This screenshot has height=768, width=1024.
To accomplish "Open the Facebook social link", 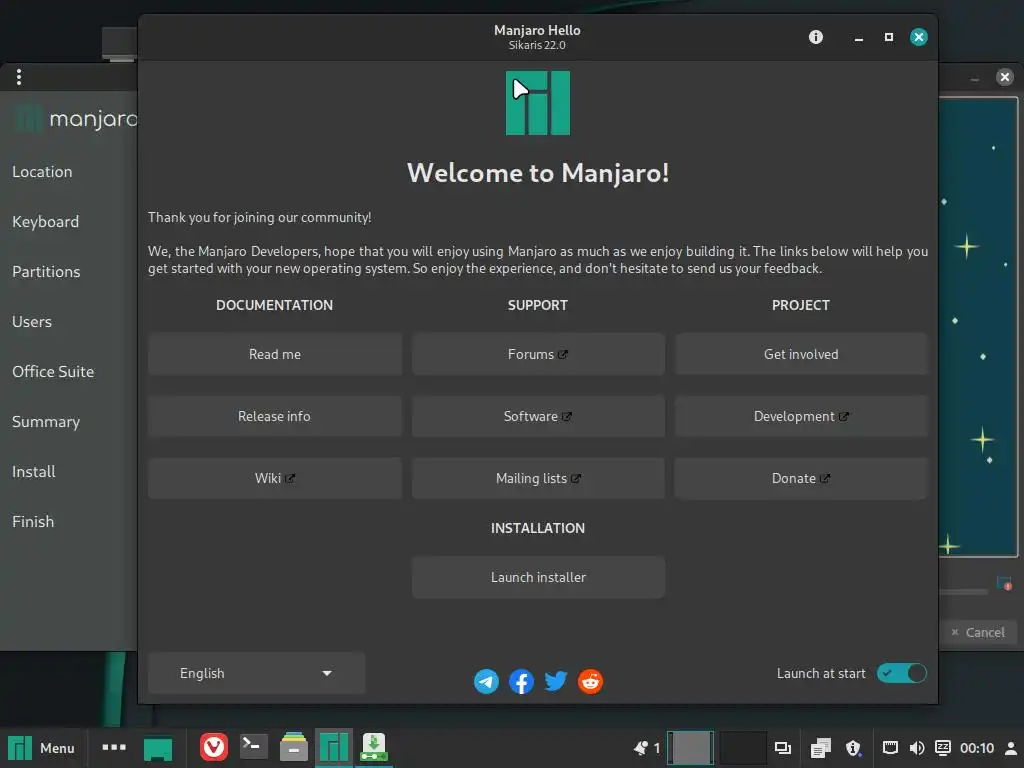I will click(521, 681).
